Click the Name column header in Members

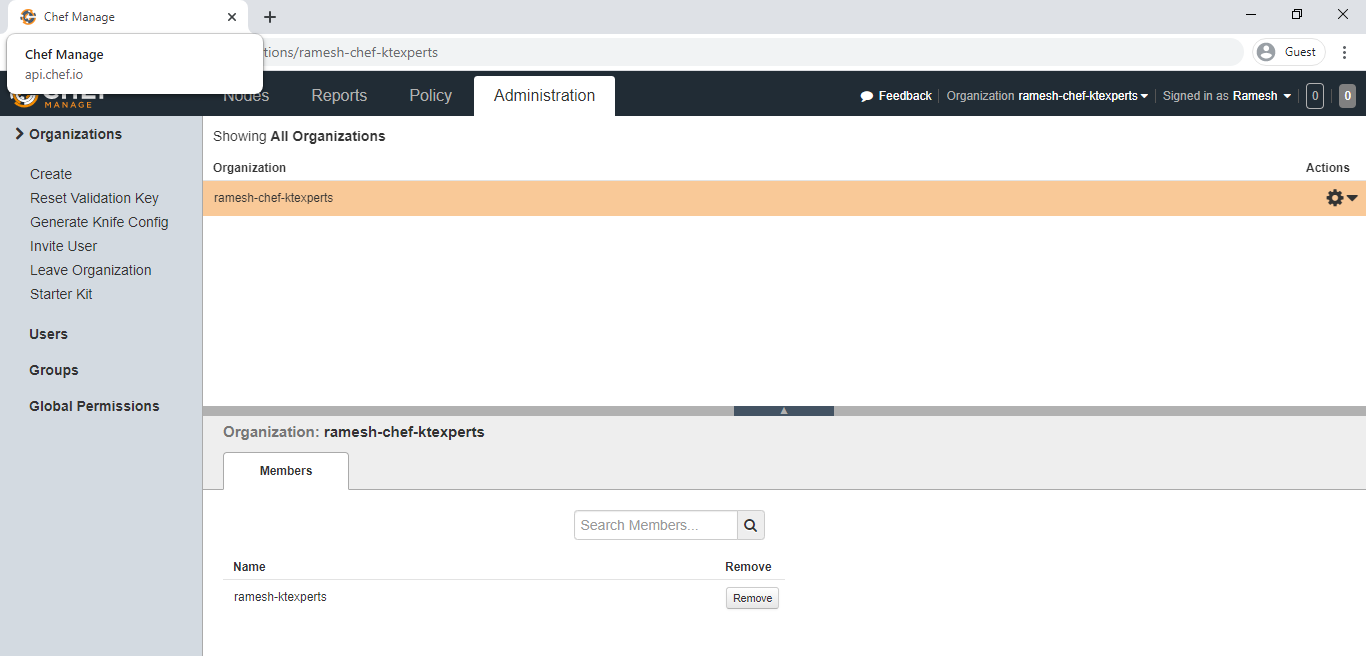(x=249, y=567)
